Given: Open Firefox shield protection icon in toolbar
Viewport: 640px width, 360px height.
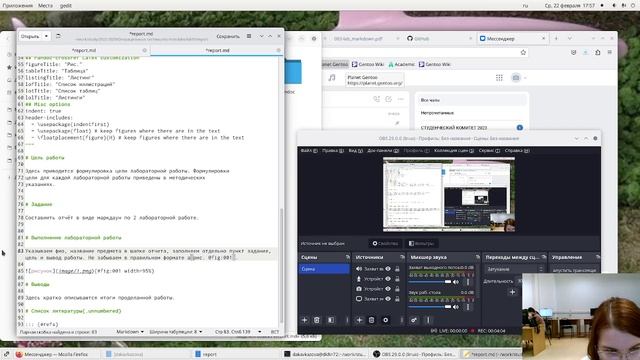Looking at the screenshot, I should 573,52.
